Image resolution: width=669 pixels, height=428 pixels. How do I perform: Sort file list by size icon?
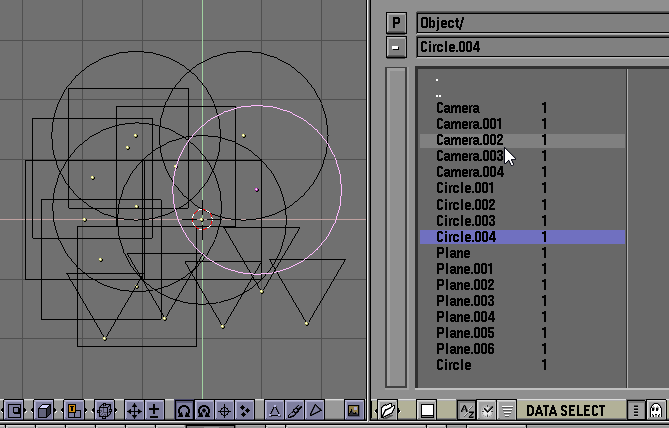tap(507, 411)
